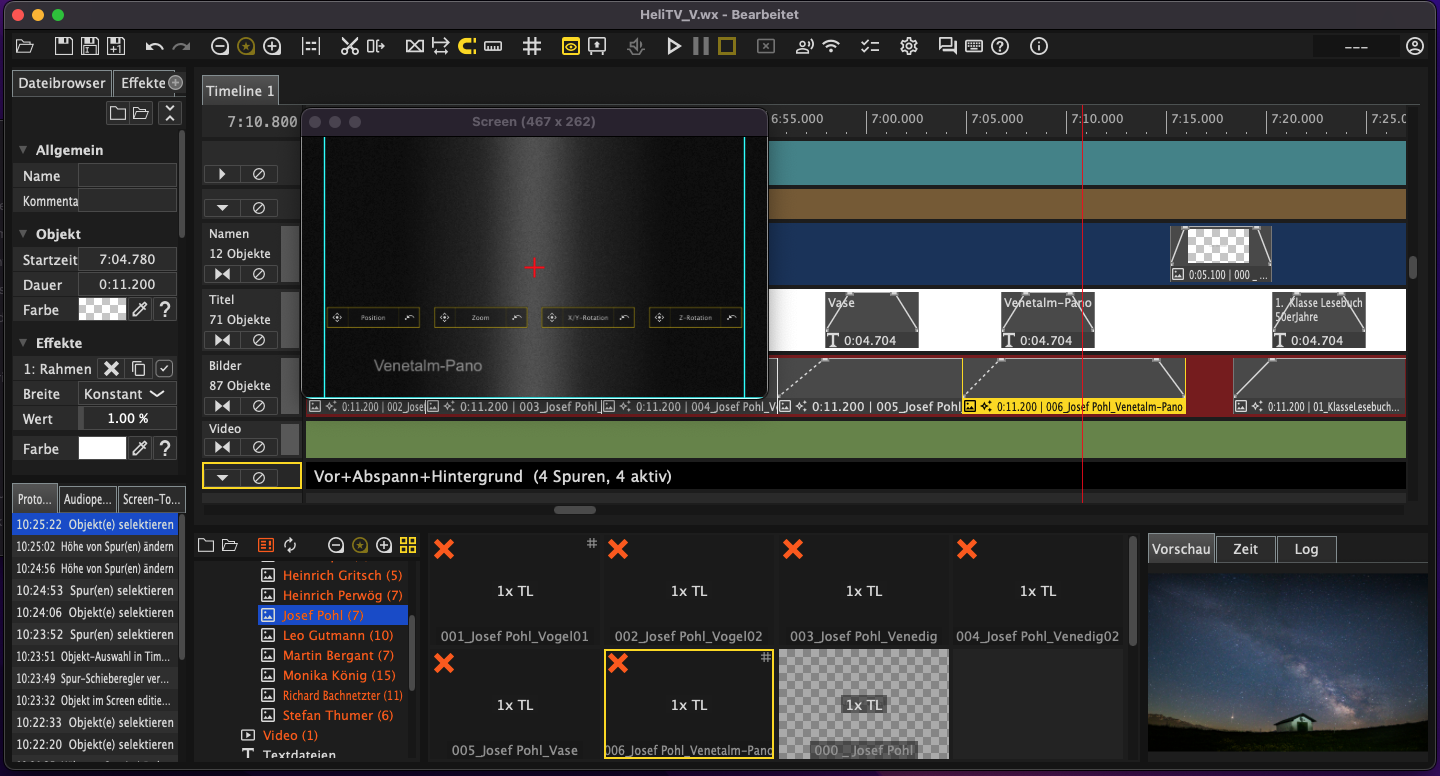Disable the Bilder track with its circle-slash
The width and height of the screenshot is (1440, 776).
click(259, 406)
